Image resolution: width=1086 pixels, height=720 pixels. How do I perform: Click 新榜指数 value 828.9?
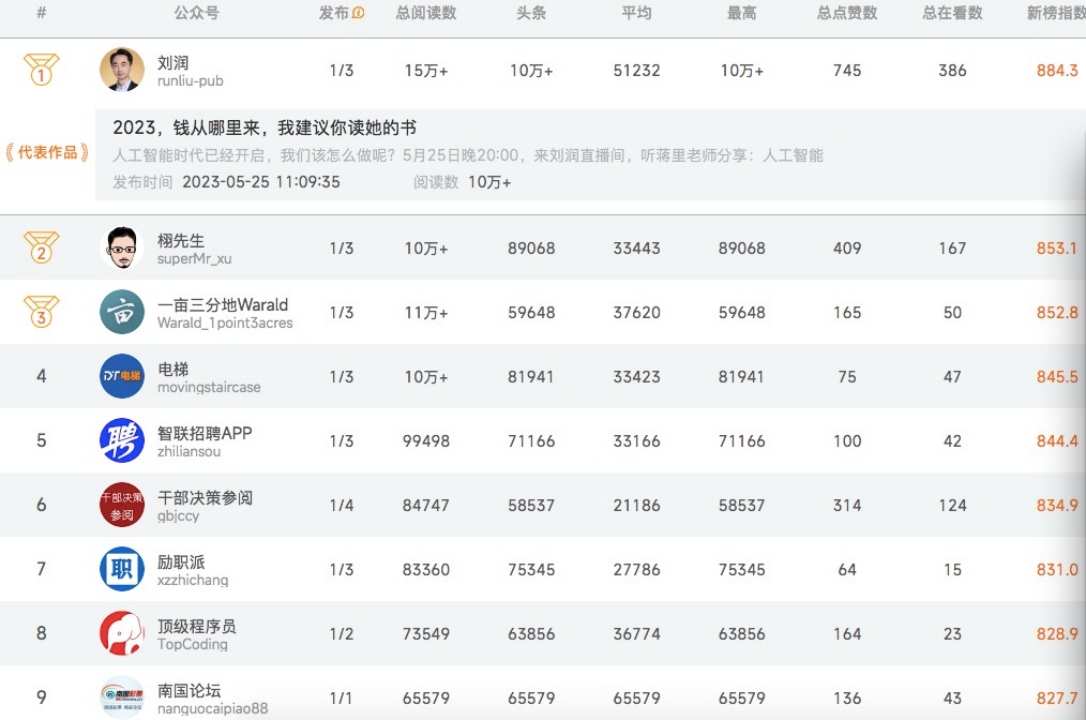[x=1057, y=633]
